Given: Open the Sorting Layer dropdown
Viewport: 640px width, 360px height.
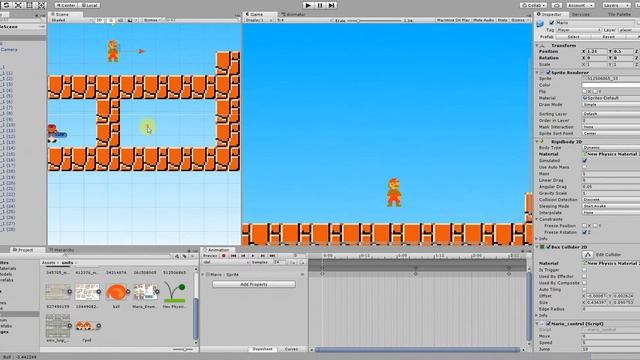Looking at the screenshot, I should click(x=611, y=114).
